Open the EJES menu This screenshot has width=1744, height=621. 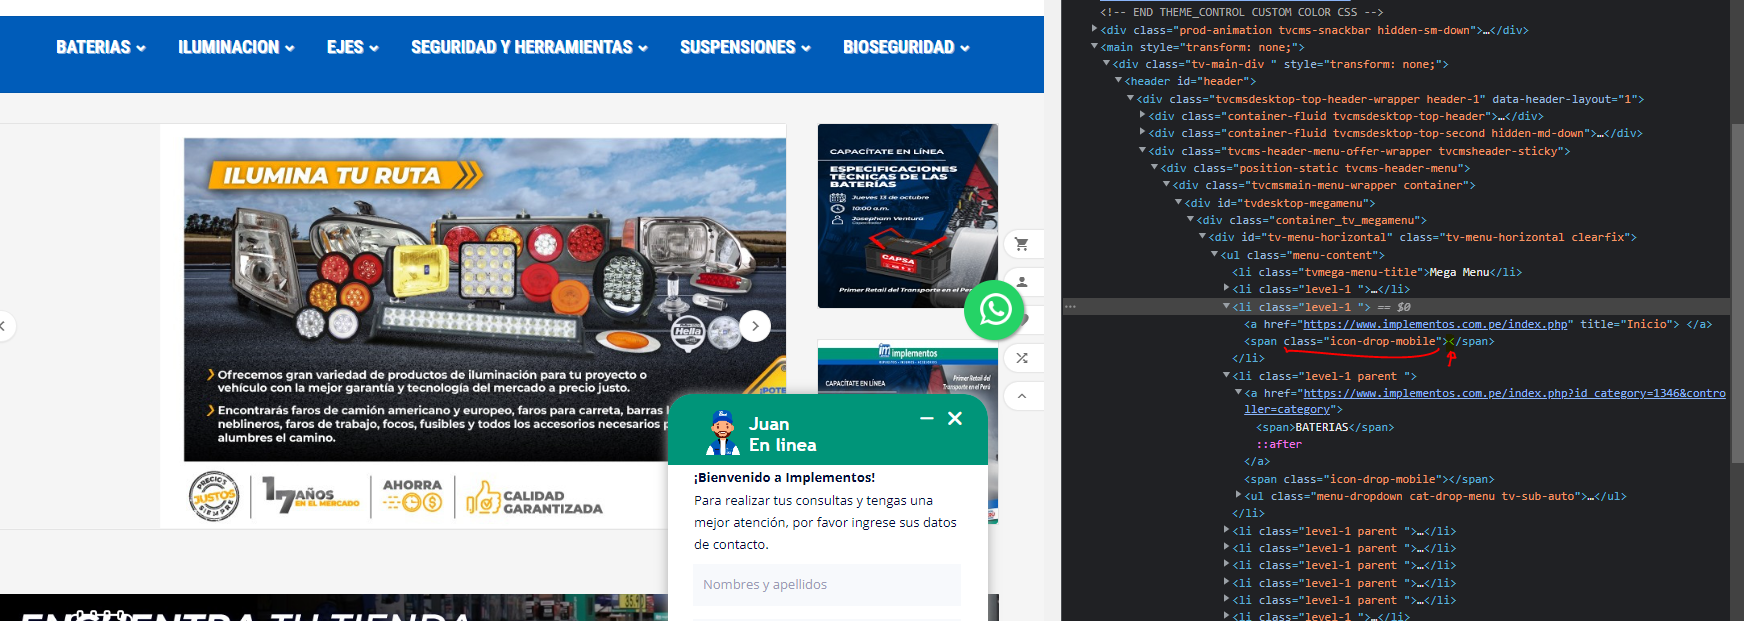point(352,47)
